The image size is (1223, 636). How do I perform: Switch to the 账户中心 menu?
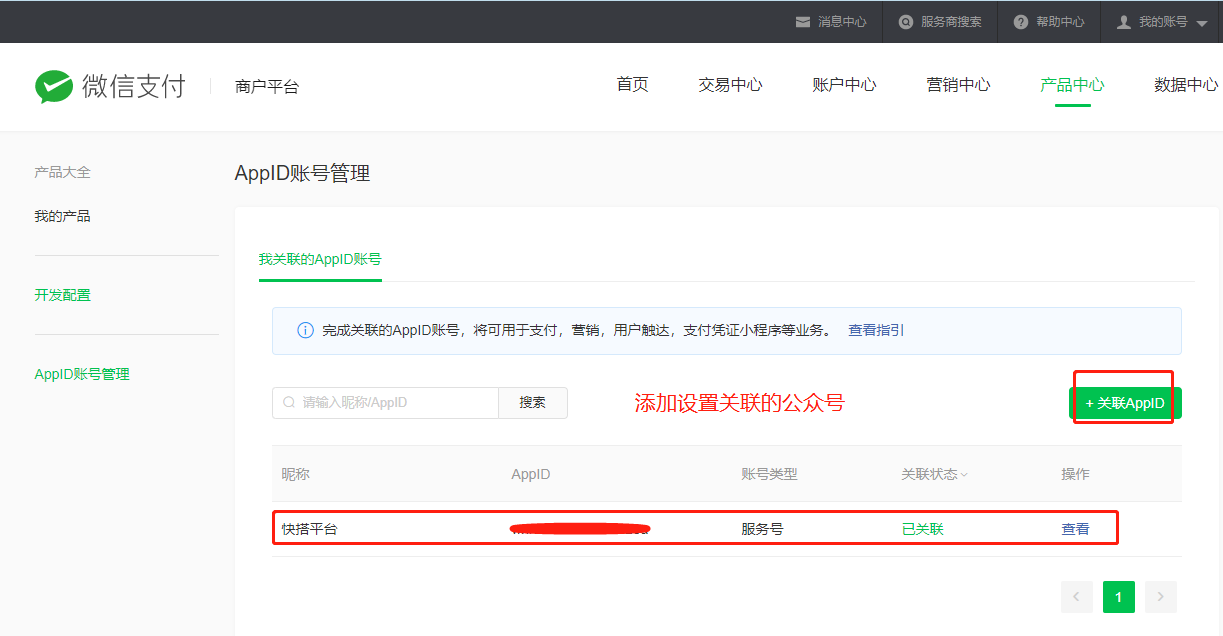tap(844, 85)
